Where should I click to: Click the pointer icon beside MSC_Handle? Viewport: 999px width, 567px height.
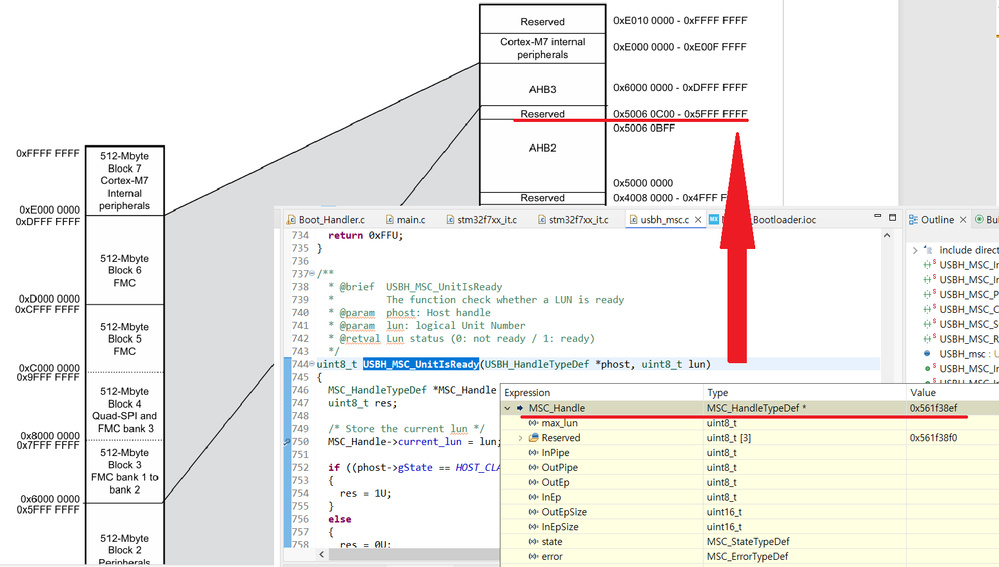point(520,408)
